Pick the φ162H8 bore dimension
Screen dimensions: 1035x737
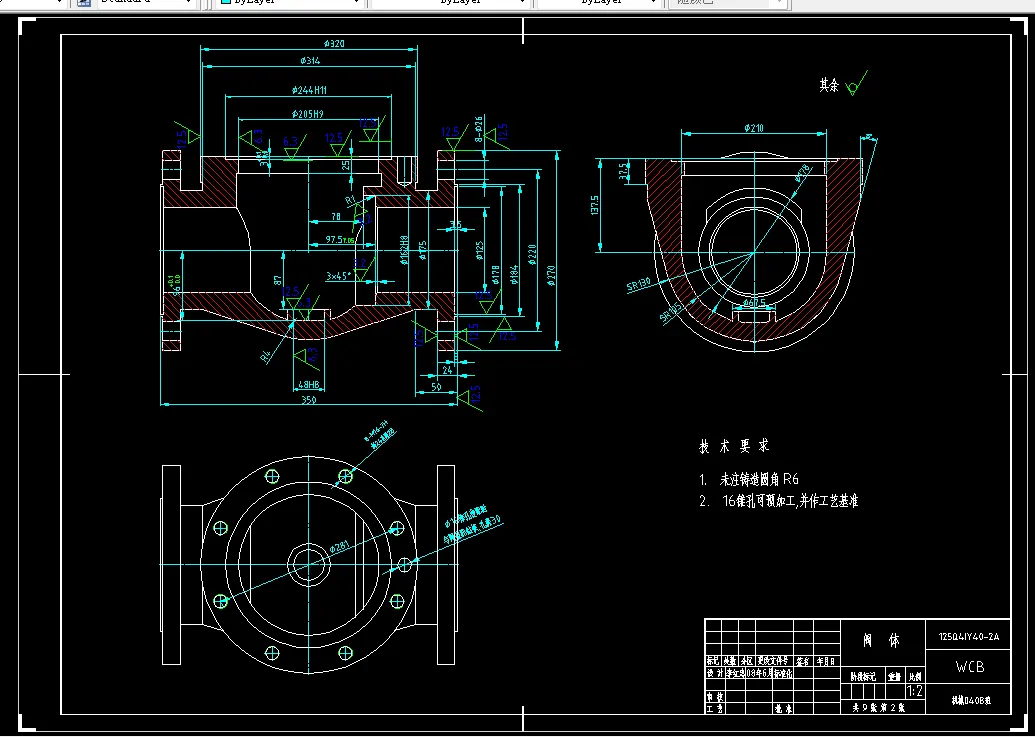pos(404,250)
